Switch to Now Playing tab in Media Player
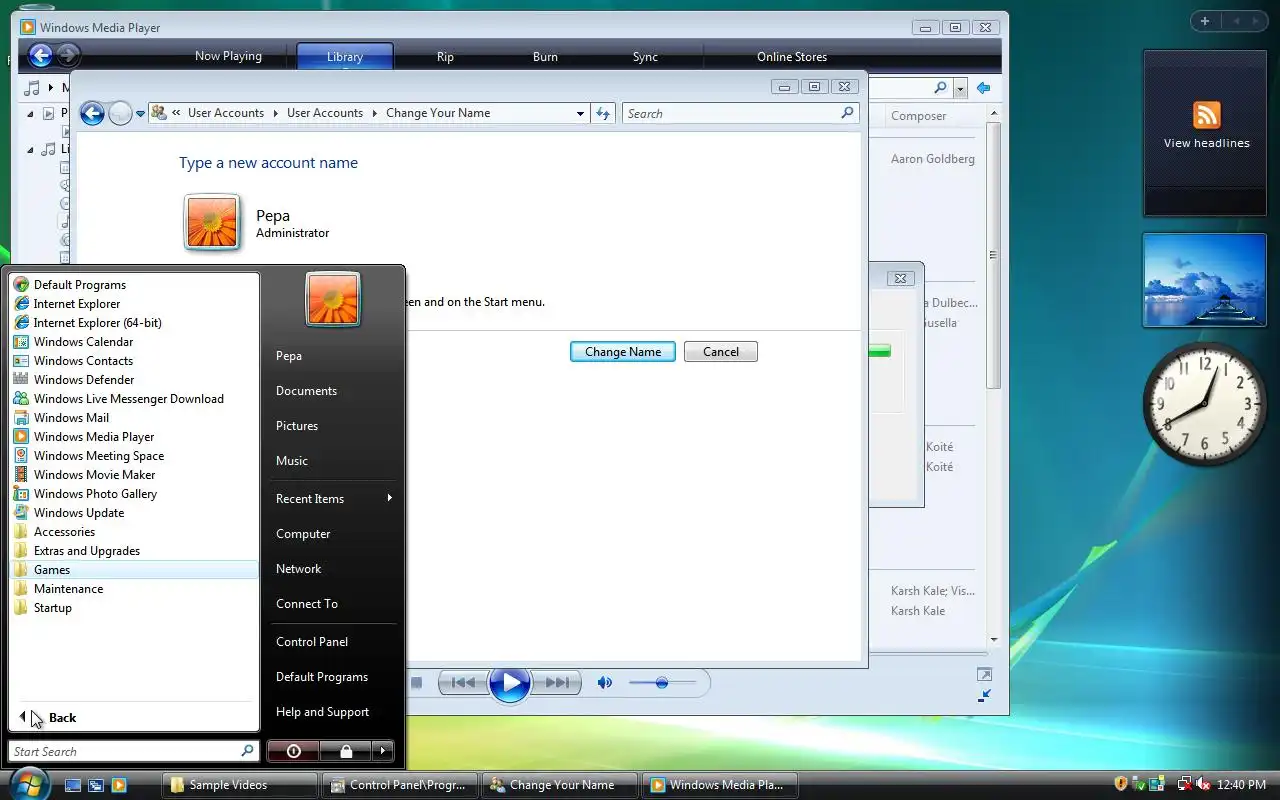 228,56
